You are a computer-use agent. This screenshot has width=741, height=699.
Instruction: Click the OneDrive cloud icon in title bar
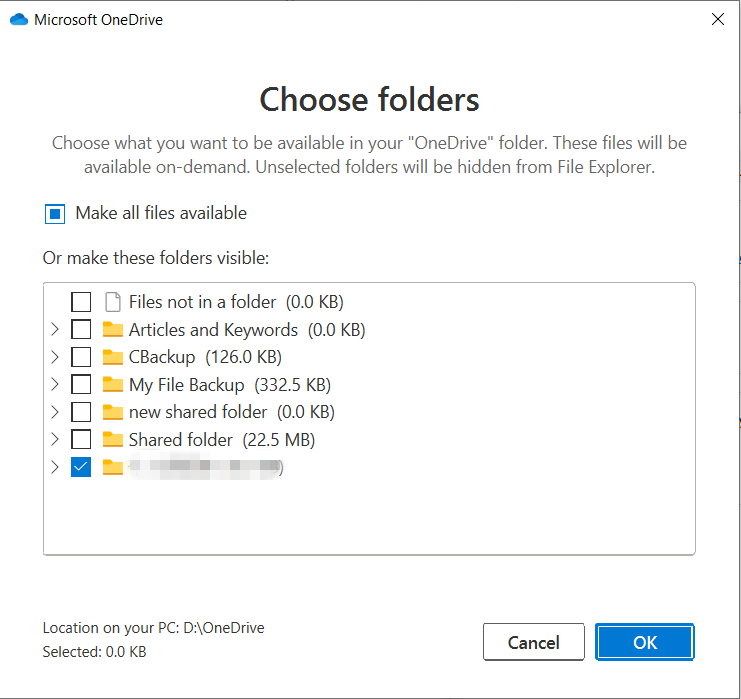point(18,19)
